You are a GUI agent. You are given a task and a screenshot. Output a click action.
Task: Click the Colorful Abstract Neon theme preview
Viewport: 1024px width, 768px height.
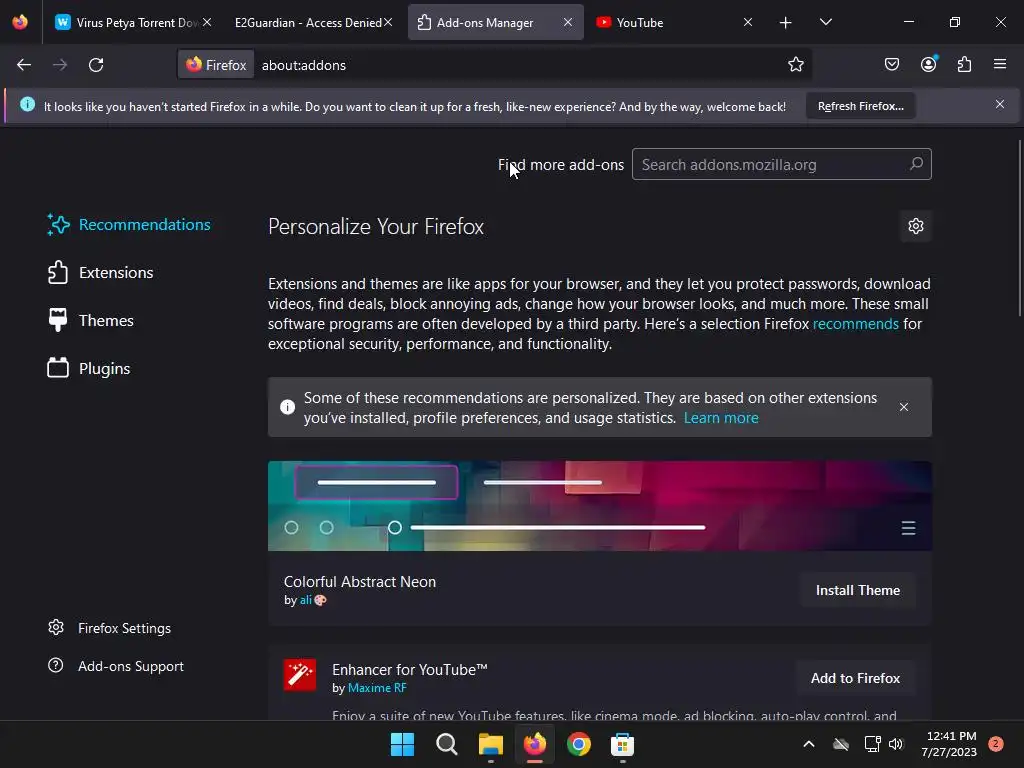point(600,506)
